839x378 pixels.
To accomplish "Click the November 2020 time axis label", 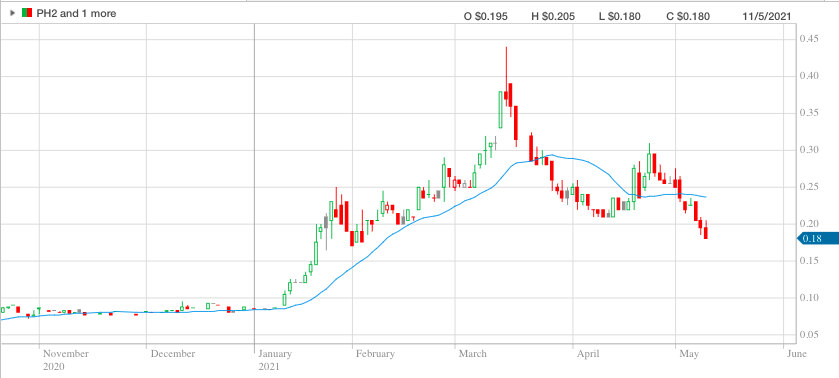I will point(65,360).
